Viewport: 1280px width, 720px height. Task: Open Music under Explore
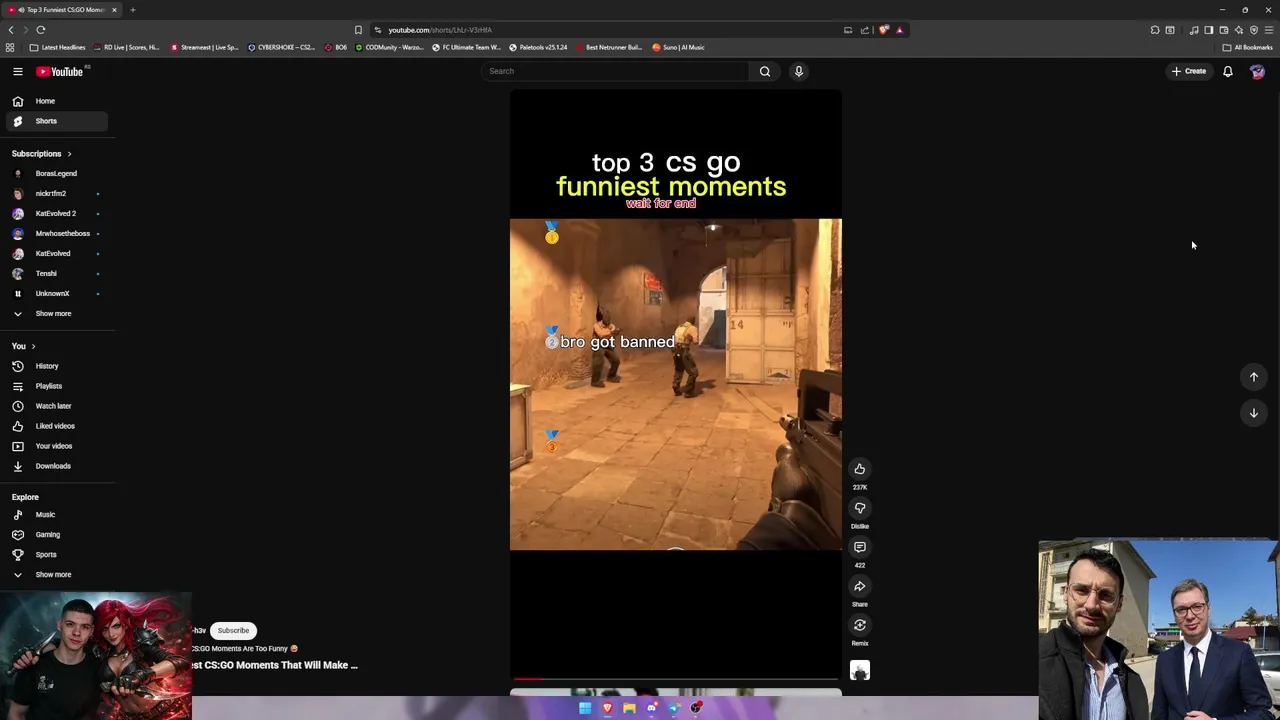click(56, 515)
